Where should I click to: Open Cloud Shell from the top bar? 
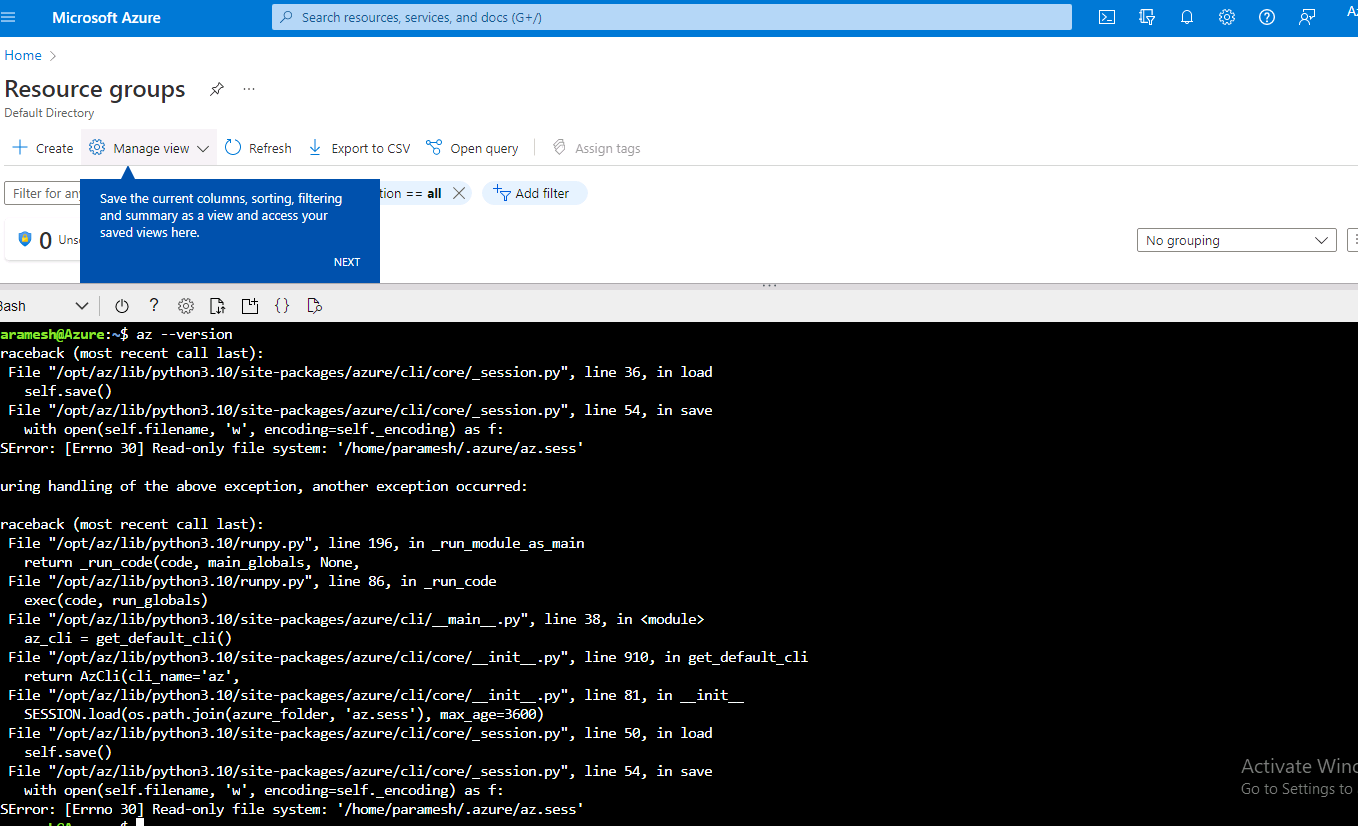click(x=1106, y=17)
